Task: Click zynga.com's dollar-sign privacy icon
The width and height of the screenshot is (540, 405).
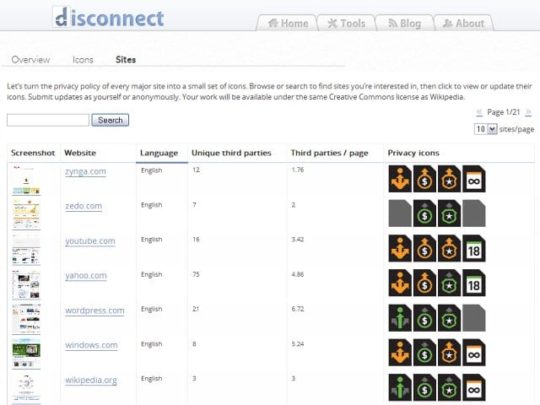Action: point(424,179)
